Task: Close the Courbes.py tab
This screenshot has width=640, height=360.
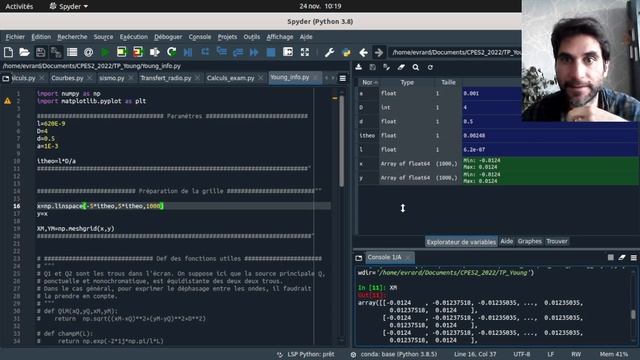Action: tap(90, 78)
